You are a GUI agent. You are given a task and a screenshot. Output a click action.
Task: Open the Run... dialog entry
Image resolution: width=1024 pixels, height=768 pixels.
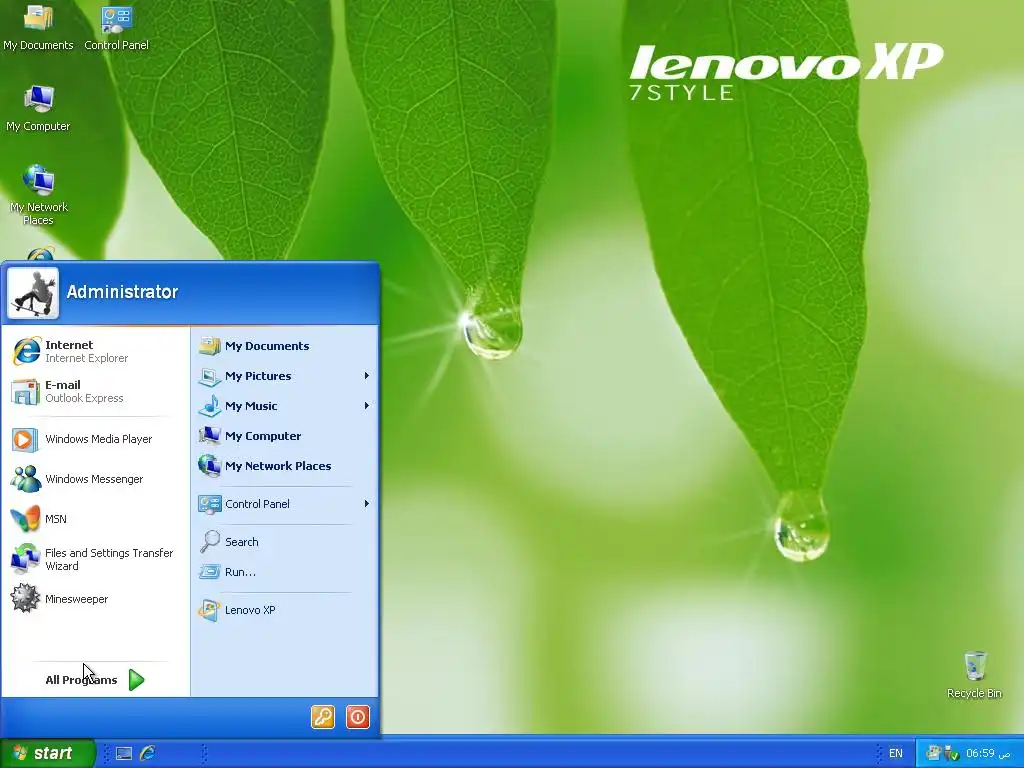coord(284,571)
